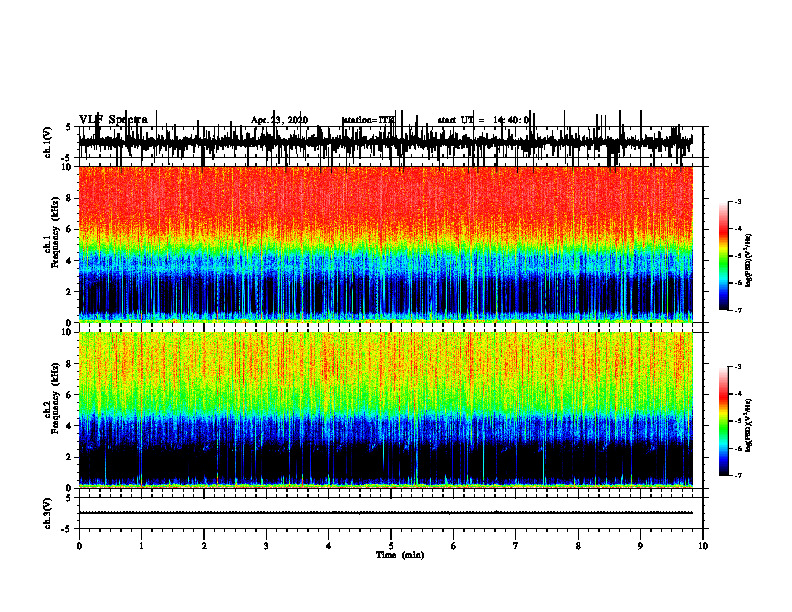
Task: Select the date text 'Apr. 23, 2020'
Action: coord(279,120)
